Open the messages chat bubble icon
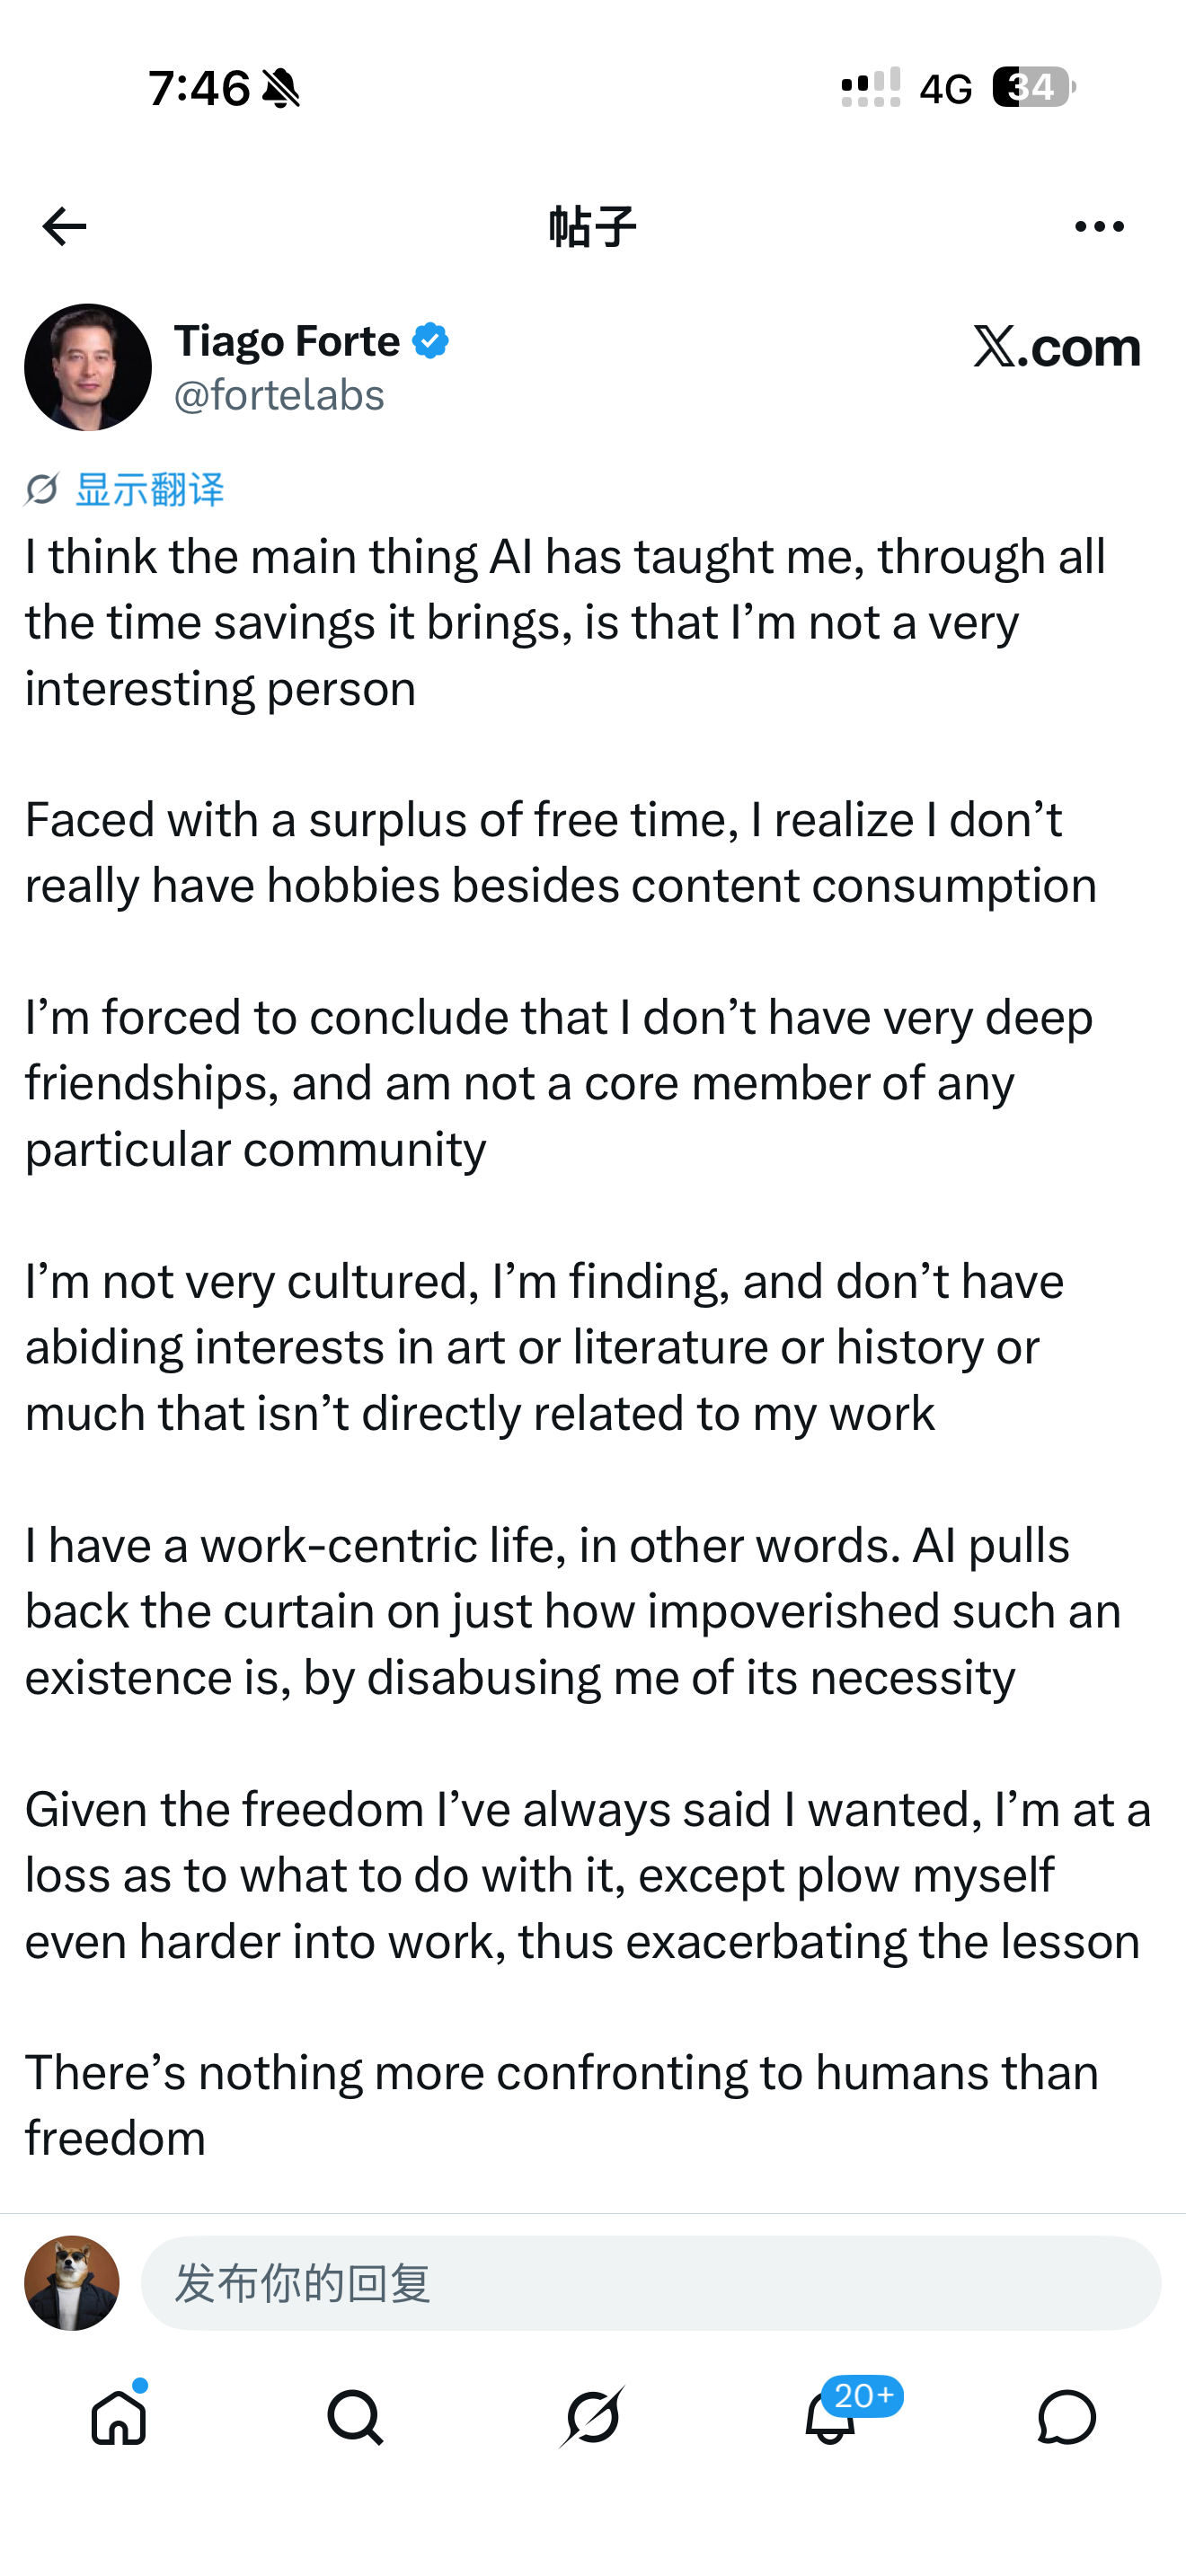Image resolution: width=1186 pixels, height=2576 pixels. tap(1067, 2417)
